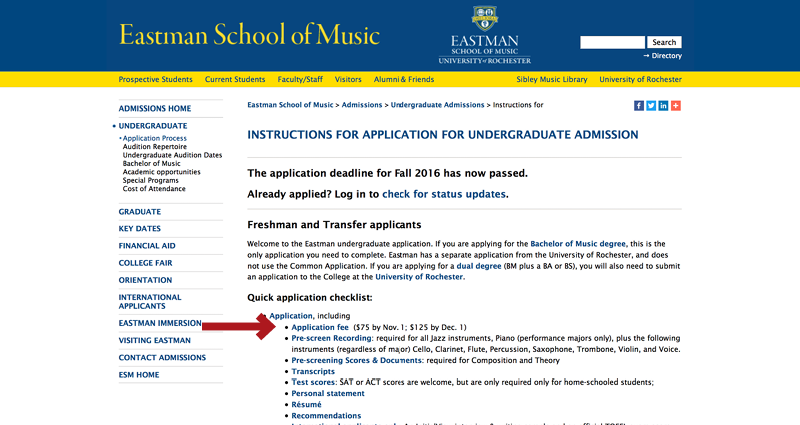The image size is (800, 425).
Task: Click Undergraduate Admissions breadcrumb link
Action: pos(437,105)
